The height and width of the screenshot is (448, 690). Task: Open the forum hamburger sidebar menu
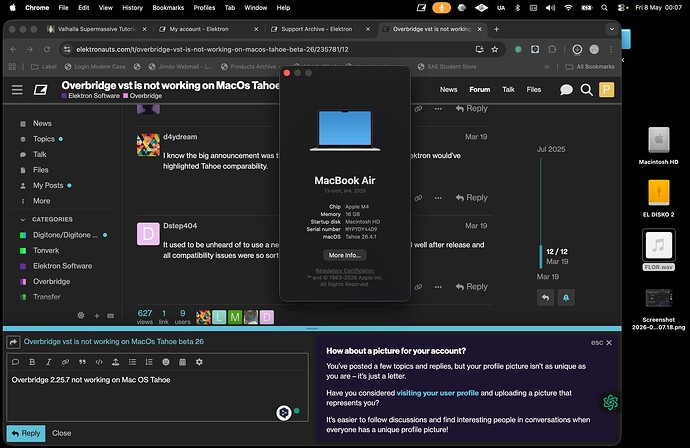point(17,90)
